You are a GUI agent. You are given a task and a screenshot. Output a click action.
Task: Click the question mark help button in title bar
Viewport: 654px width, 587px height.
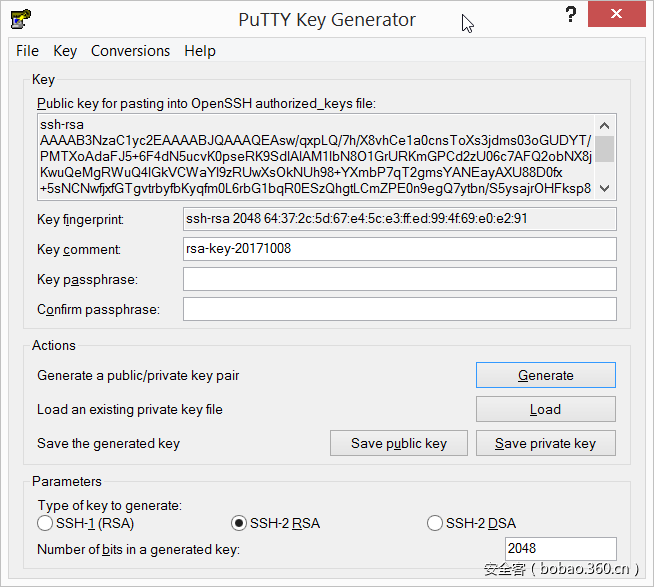(571, 14)
